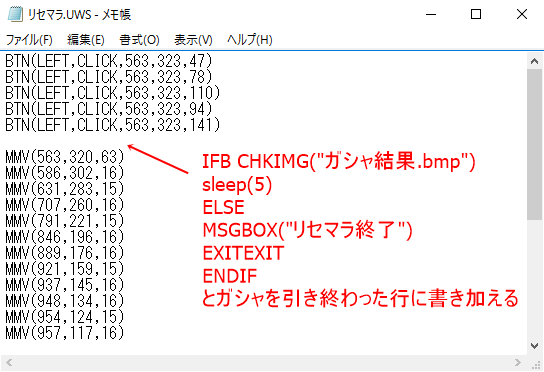Click line BTN(LEFT,CLICK,563,323,78)
This screenshot has height=372, width=544.
click(x=109, y=77)
